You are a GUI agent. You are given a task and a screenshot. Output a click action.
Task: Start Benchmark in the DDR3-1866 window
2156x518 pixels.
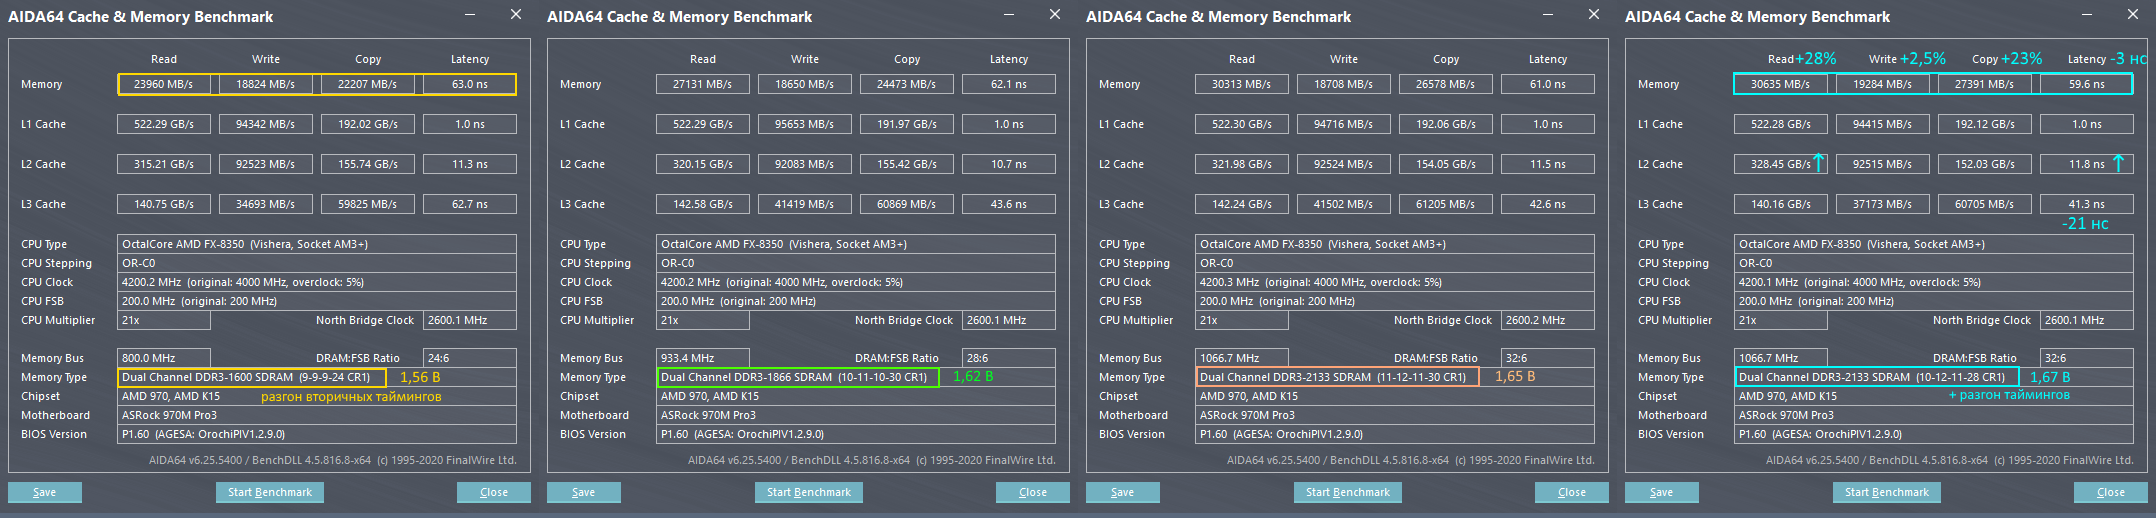pyautogui.click(x=809, y=492)
